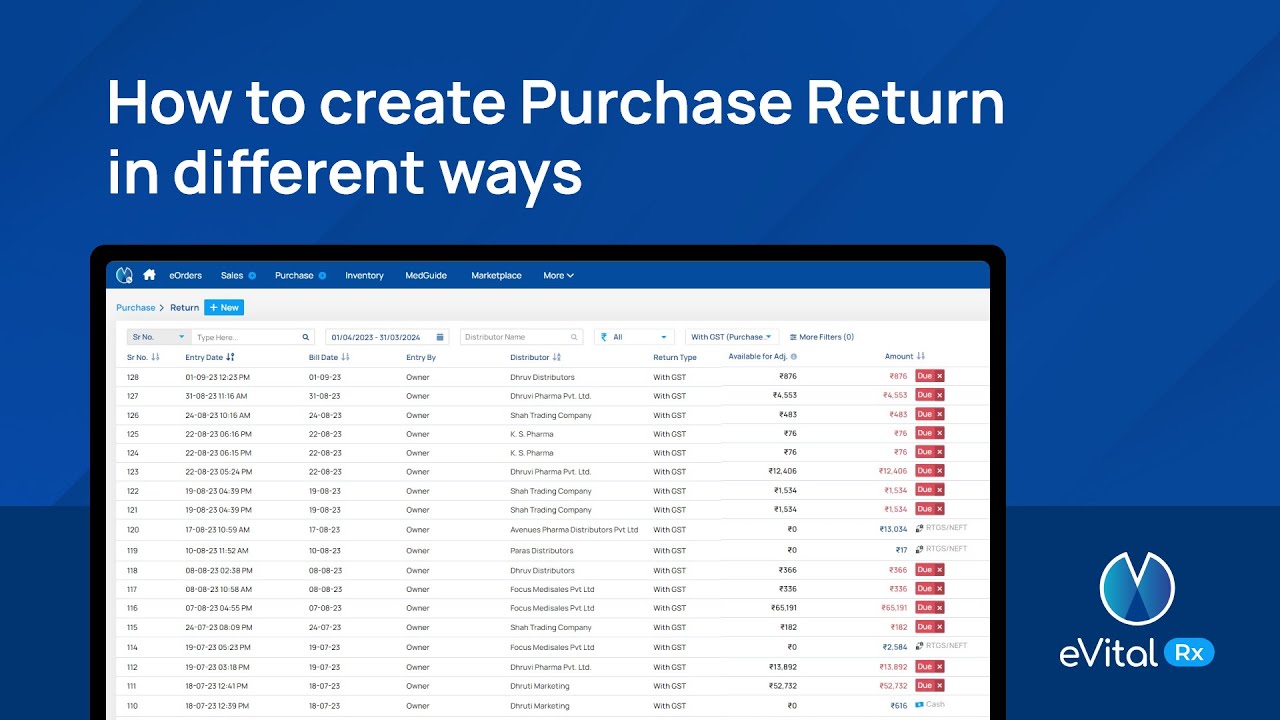
Task: Open the Inventory menu
Action: pos(364,275)
